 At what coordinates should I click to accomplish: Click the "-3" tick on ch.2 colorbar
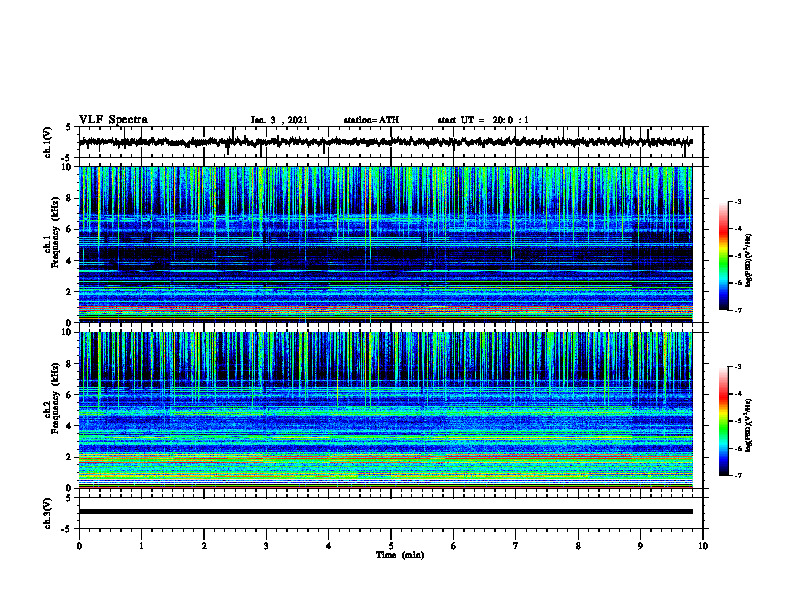738,367
